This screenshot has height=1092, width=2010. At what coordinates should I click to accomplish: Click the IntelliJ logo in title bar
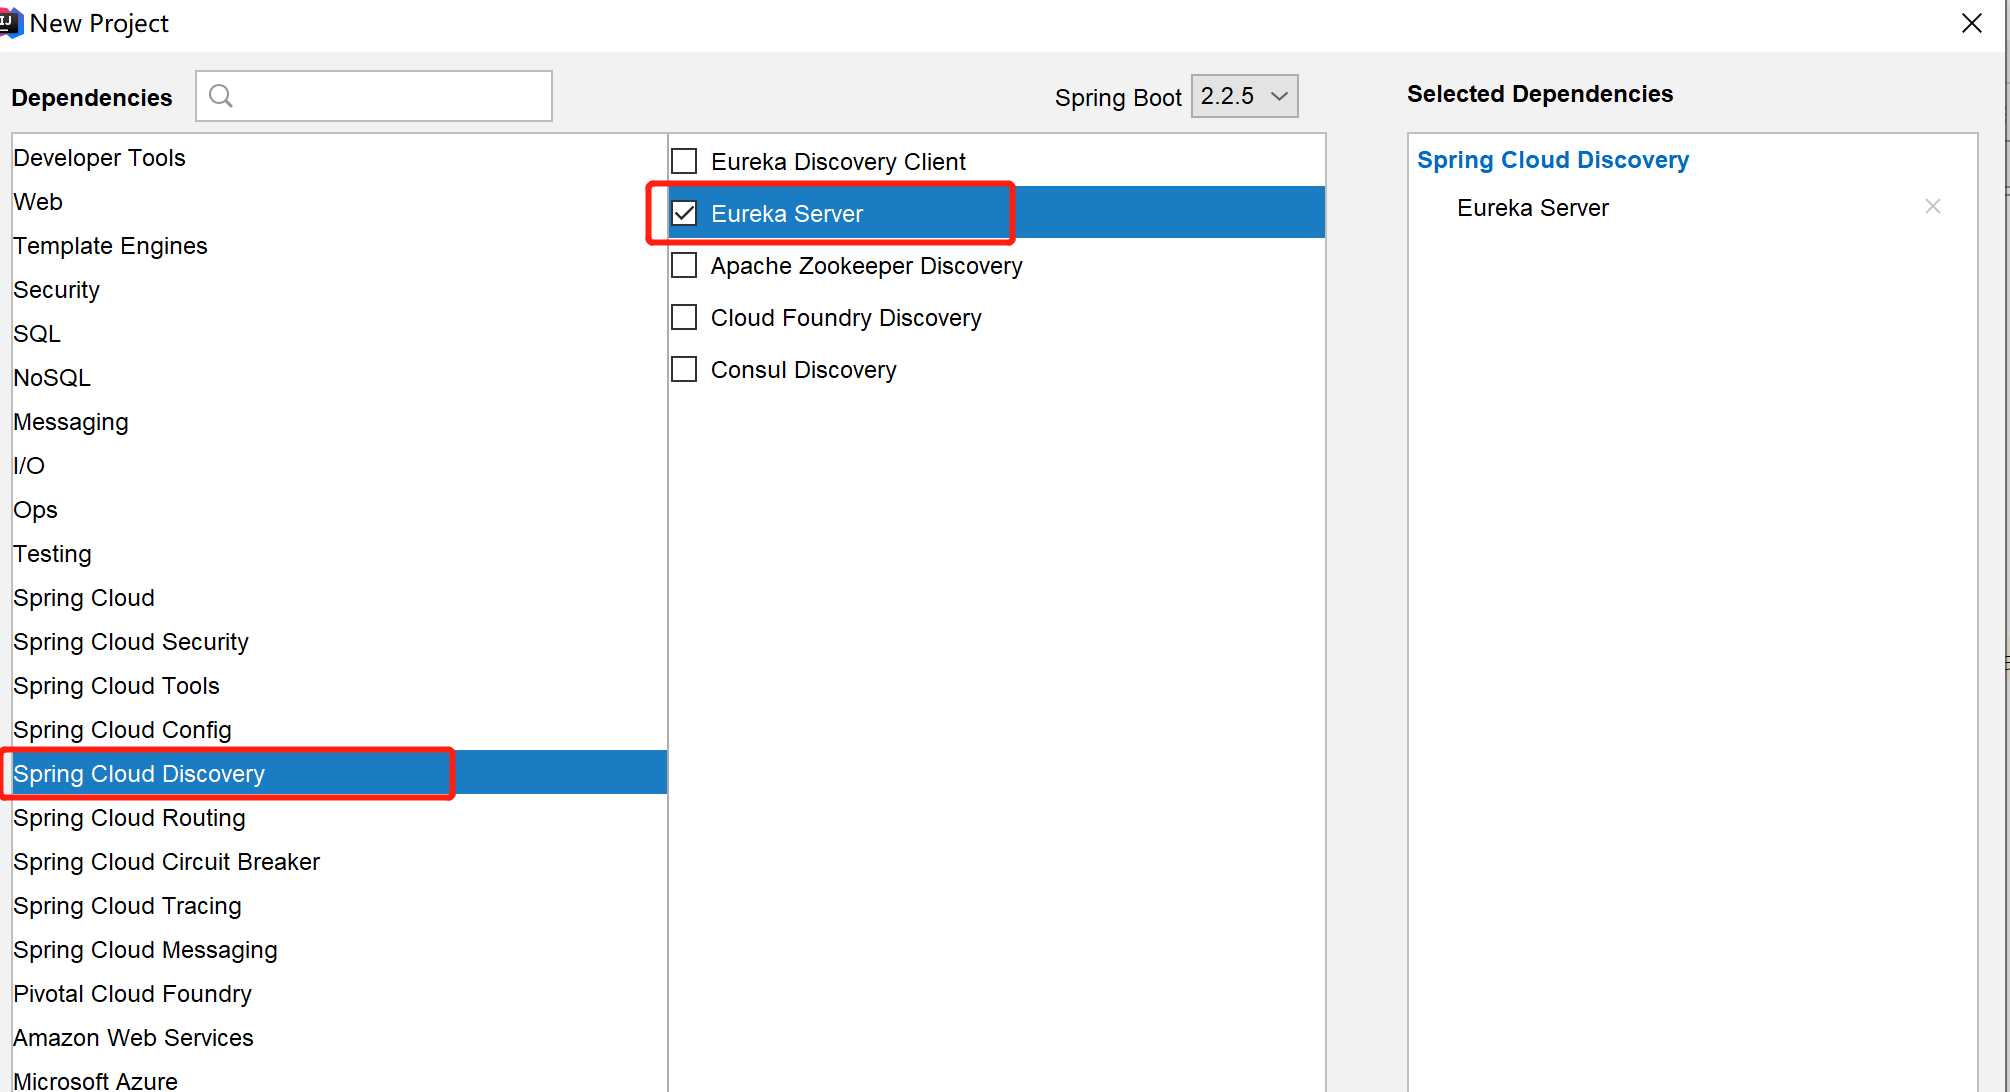[x=10, y=22]
